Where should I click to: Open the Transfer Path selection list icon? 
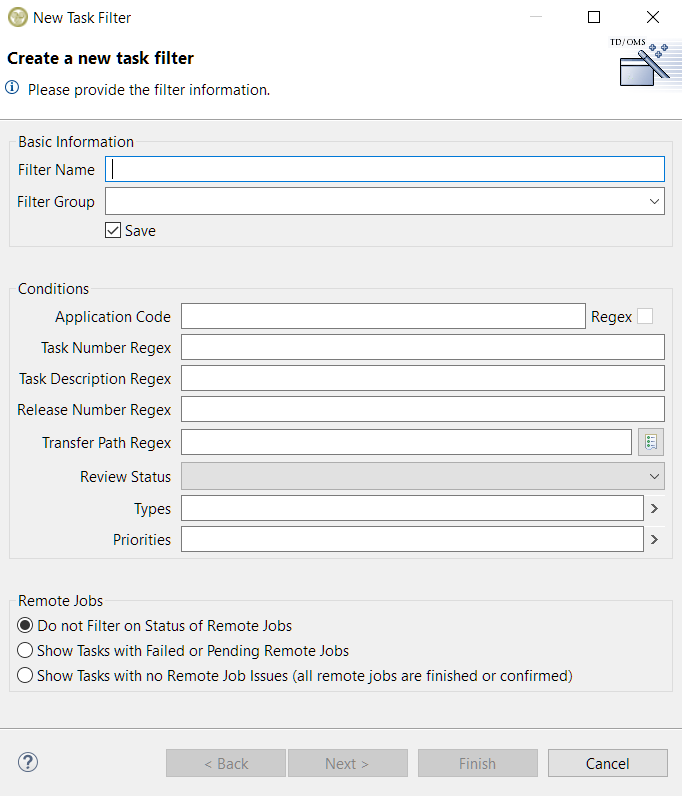[651, 442]
